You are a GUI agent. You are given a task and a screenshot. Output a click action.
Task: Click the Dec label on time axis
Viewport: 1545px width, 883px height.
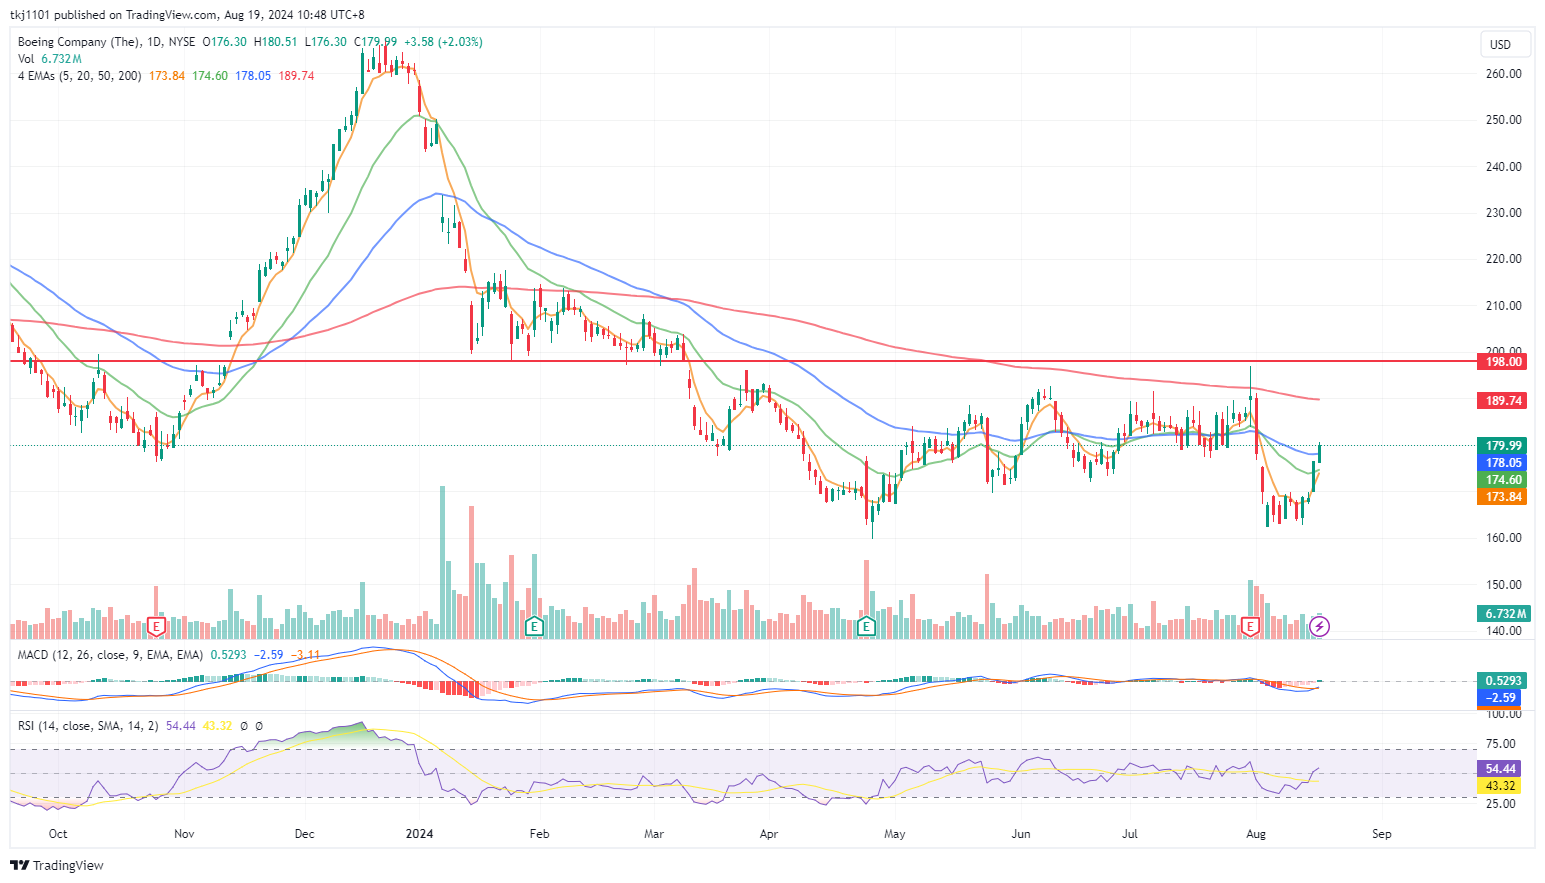click(x=305, y=834)
